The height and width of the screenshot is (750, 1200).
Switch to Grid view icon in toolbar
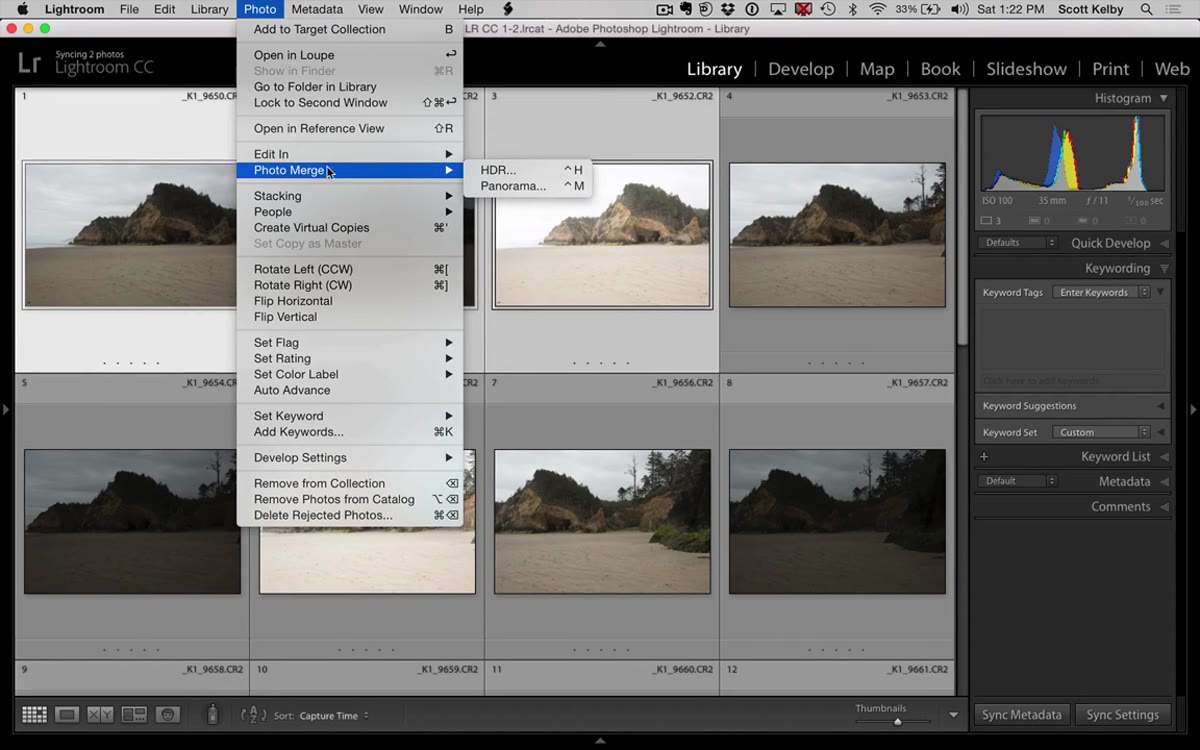(x=35, y=715)
